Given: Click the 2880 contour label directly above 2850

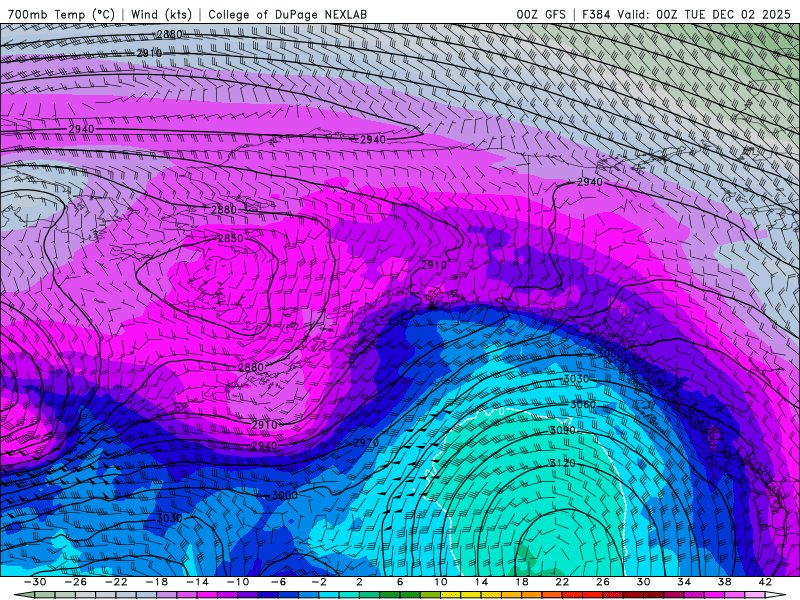Looking at the screenshot, I should coord(224,210).
